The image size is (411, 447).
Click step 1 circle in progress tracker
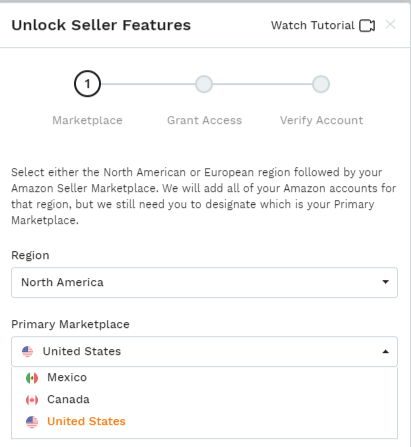(87, 84)
